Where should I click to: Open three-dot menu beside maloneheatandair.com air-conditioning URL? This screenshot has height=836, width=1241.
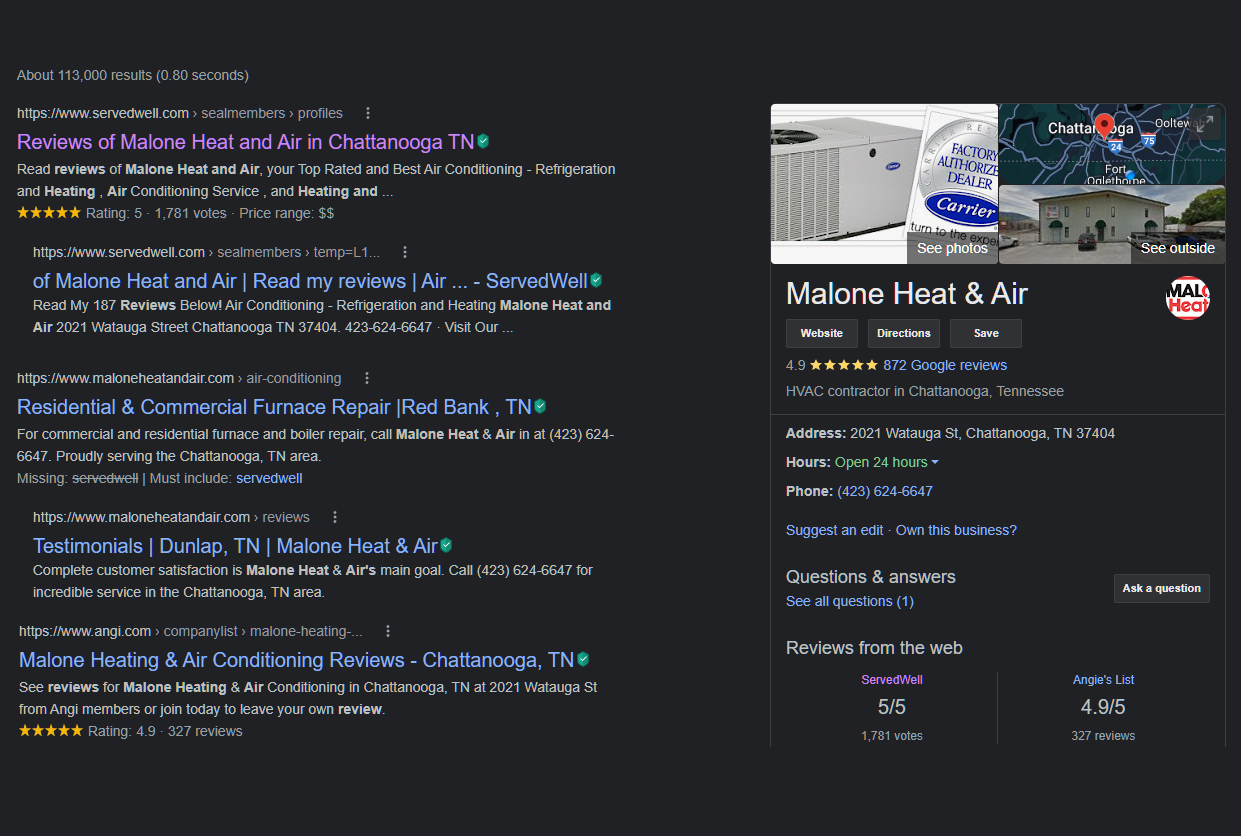[367, 378]
